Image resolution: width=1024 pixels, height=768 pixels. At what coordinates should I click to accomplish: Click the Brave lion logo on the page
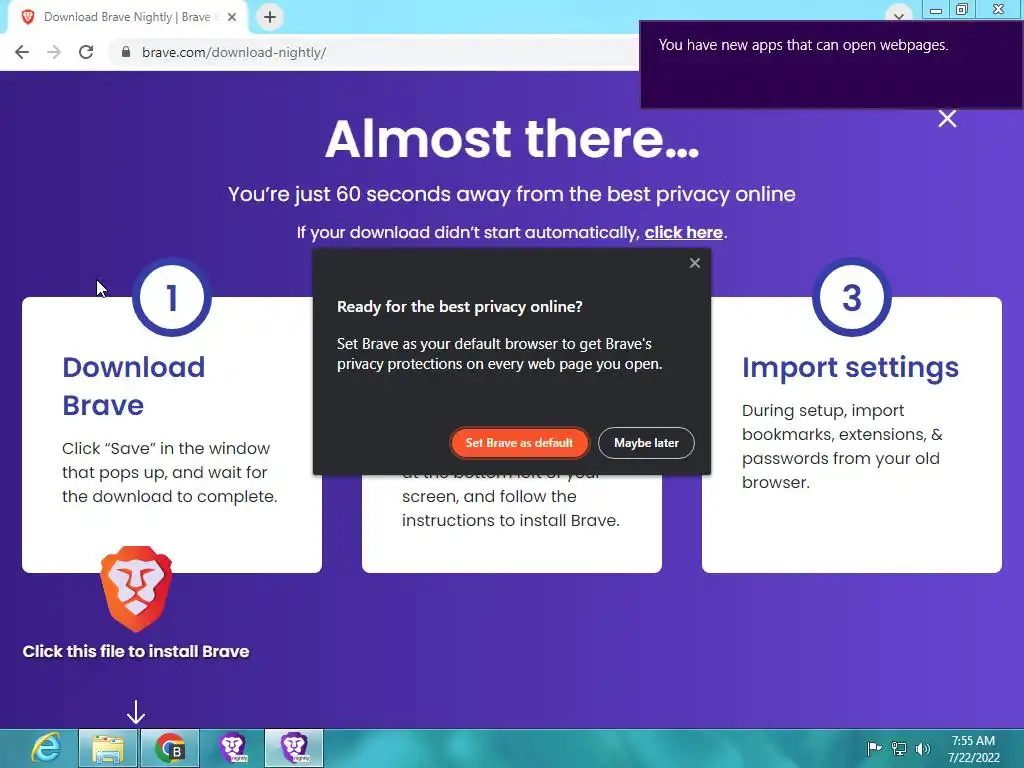pyautogui.click(x=136, y=588)
